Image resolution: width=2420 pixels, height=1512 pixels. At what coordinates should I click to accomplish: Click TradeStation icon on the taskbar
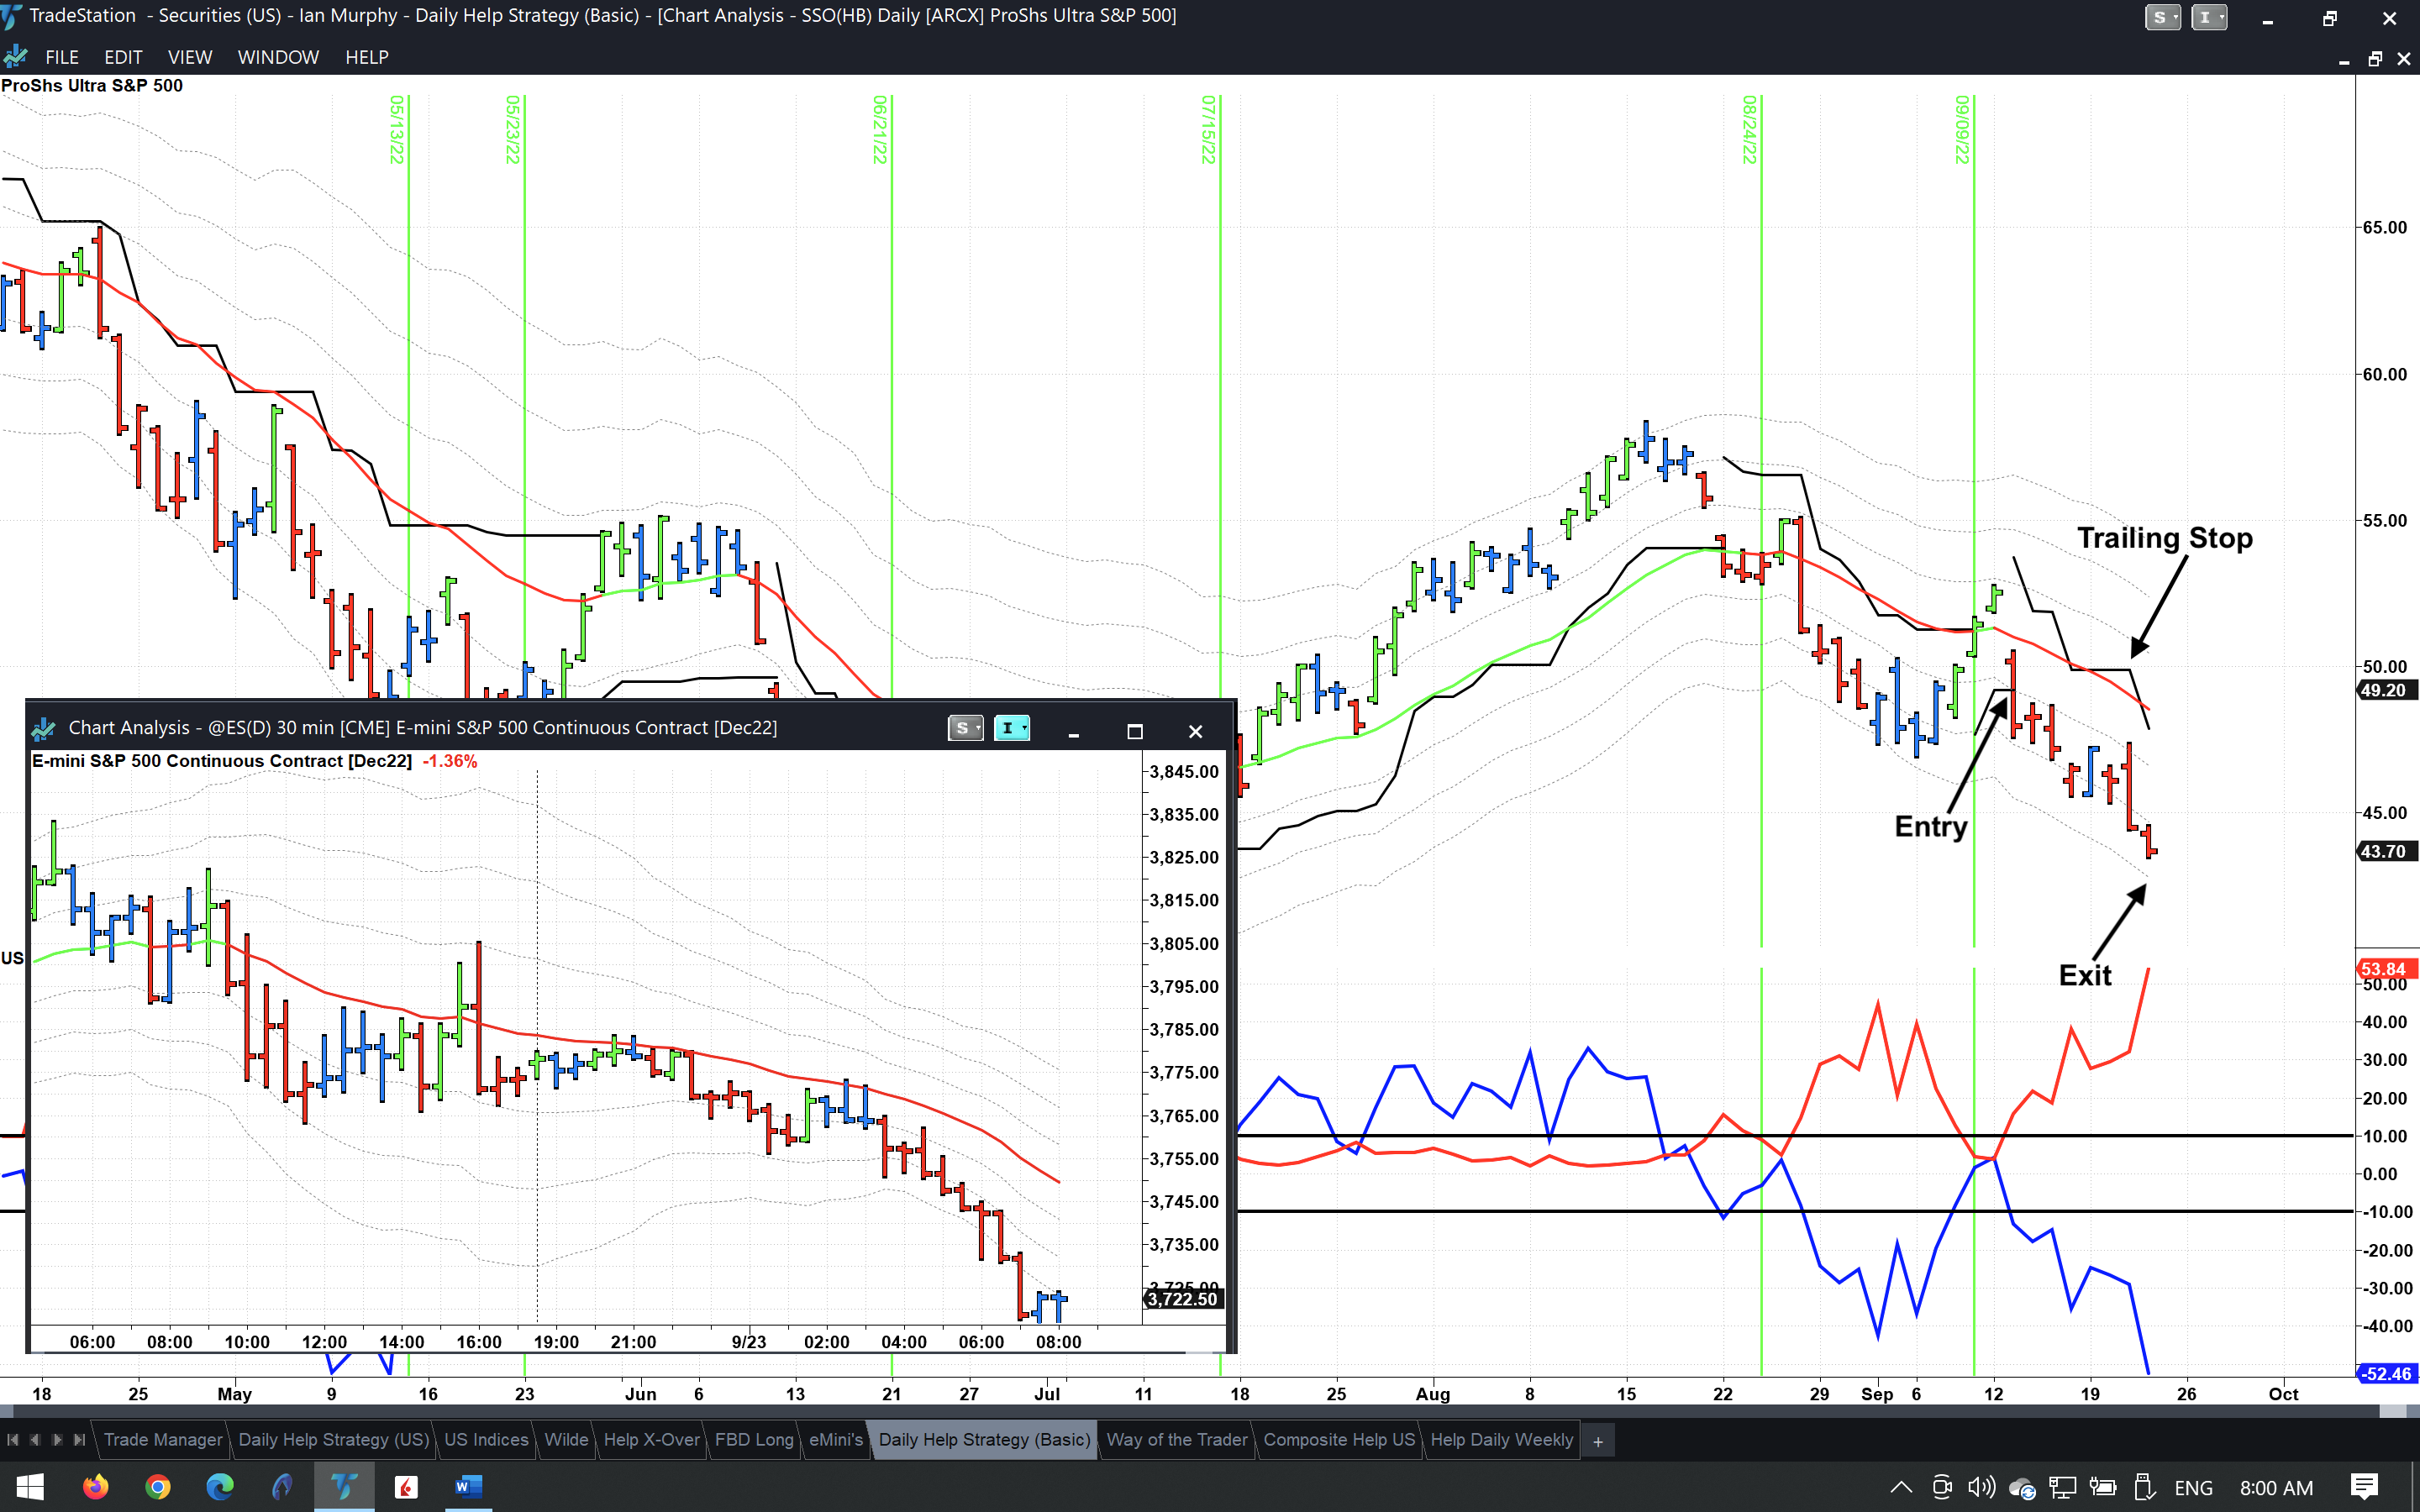[344, 1486]
